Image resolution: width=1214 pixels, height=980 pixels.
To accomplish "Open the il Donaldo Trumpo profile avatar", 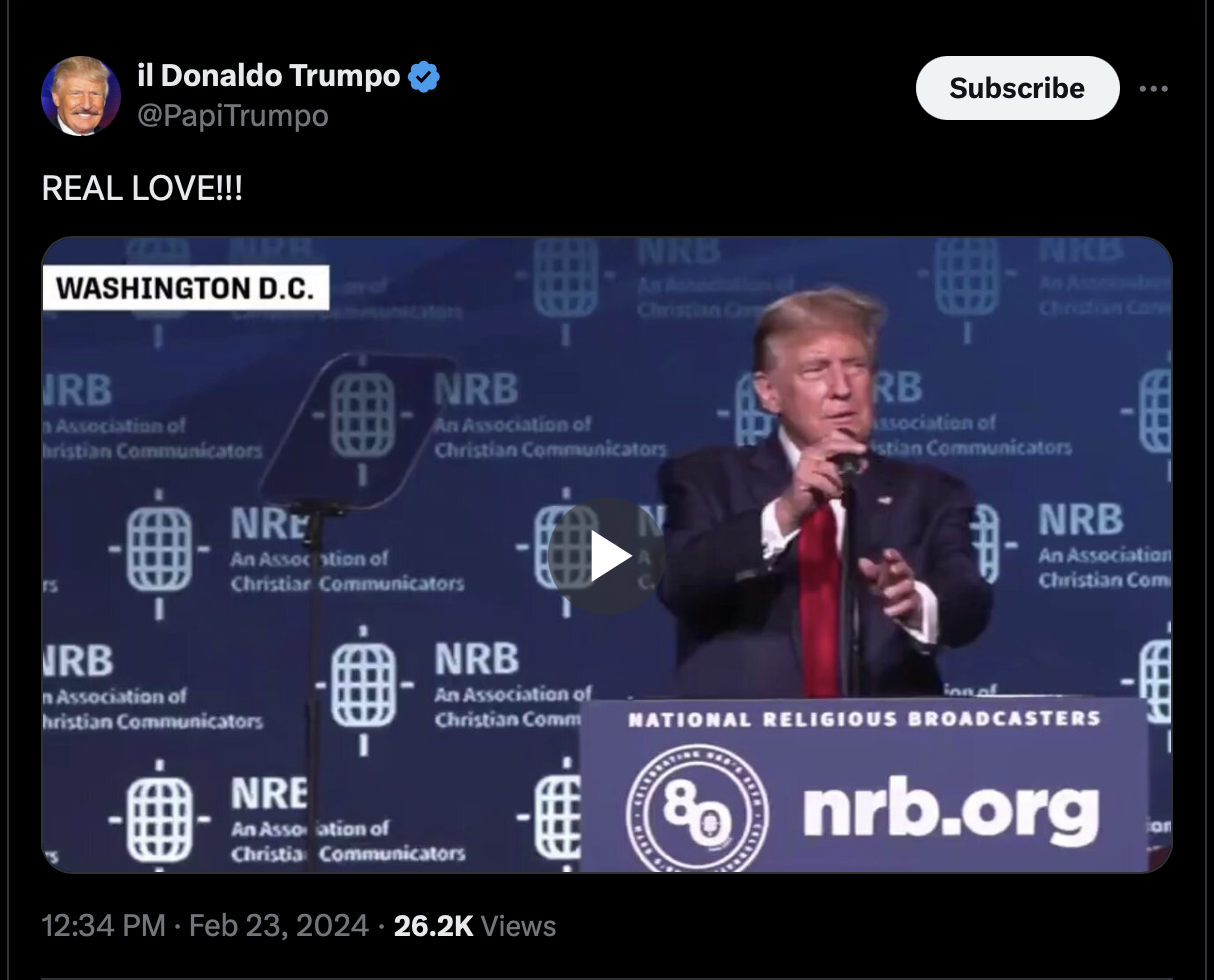I will click(x=80, y=95).
